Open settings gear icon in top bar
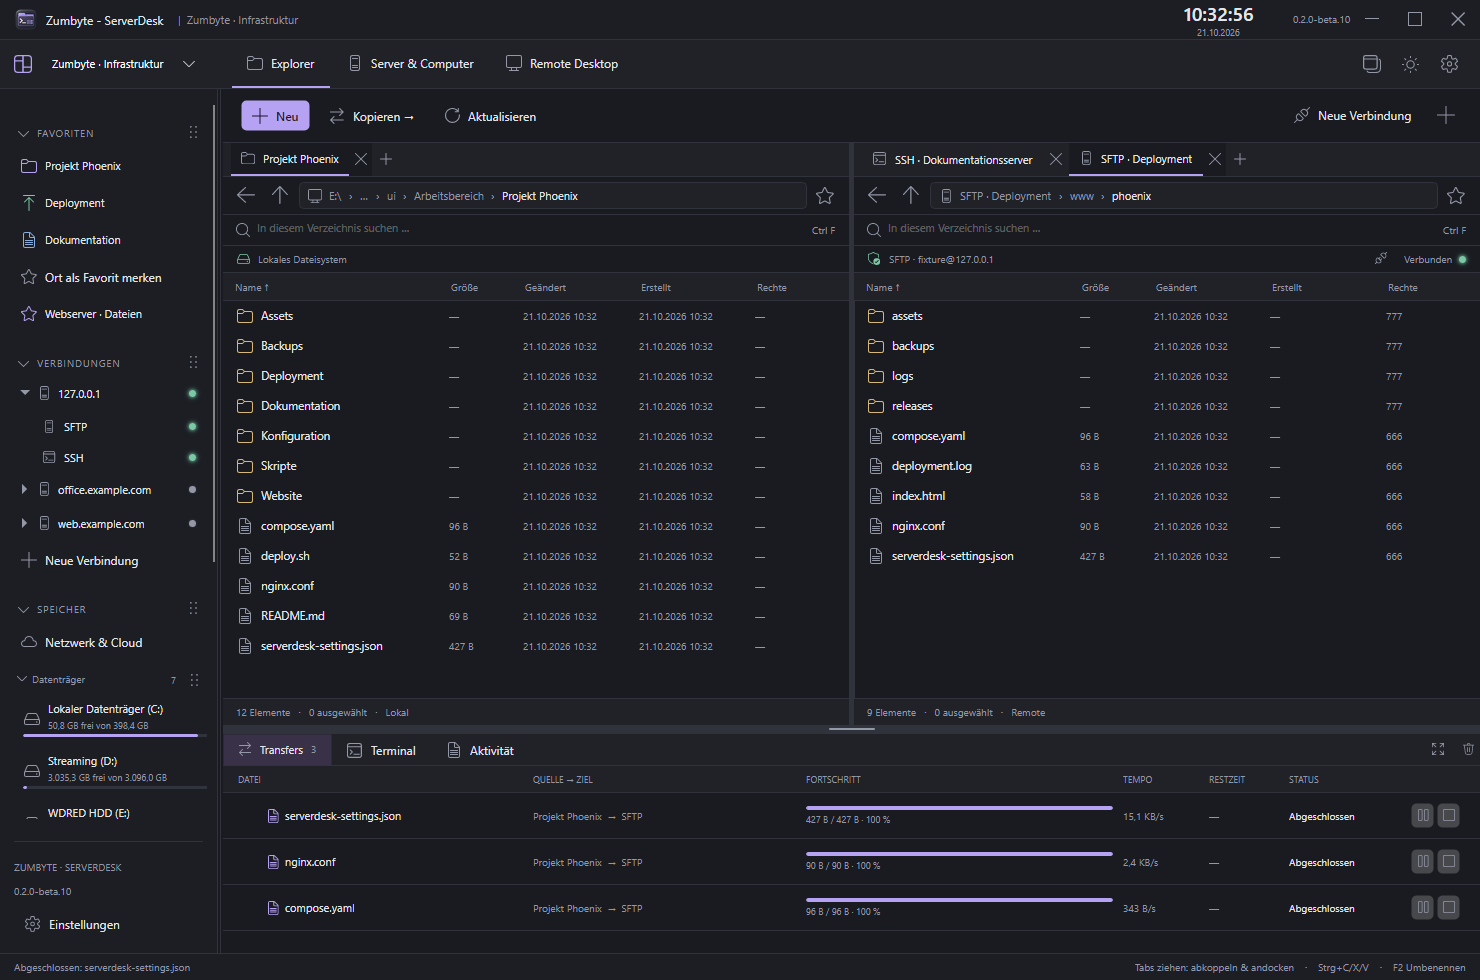1480x980 pixels. click(x=1449, y=64)
